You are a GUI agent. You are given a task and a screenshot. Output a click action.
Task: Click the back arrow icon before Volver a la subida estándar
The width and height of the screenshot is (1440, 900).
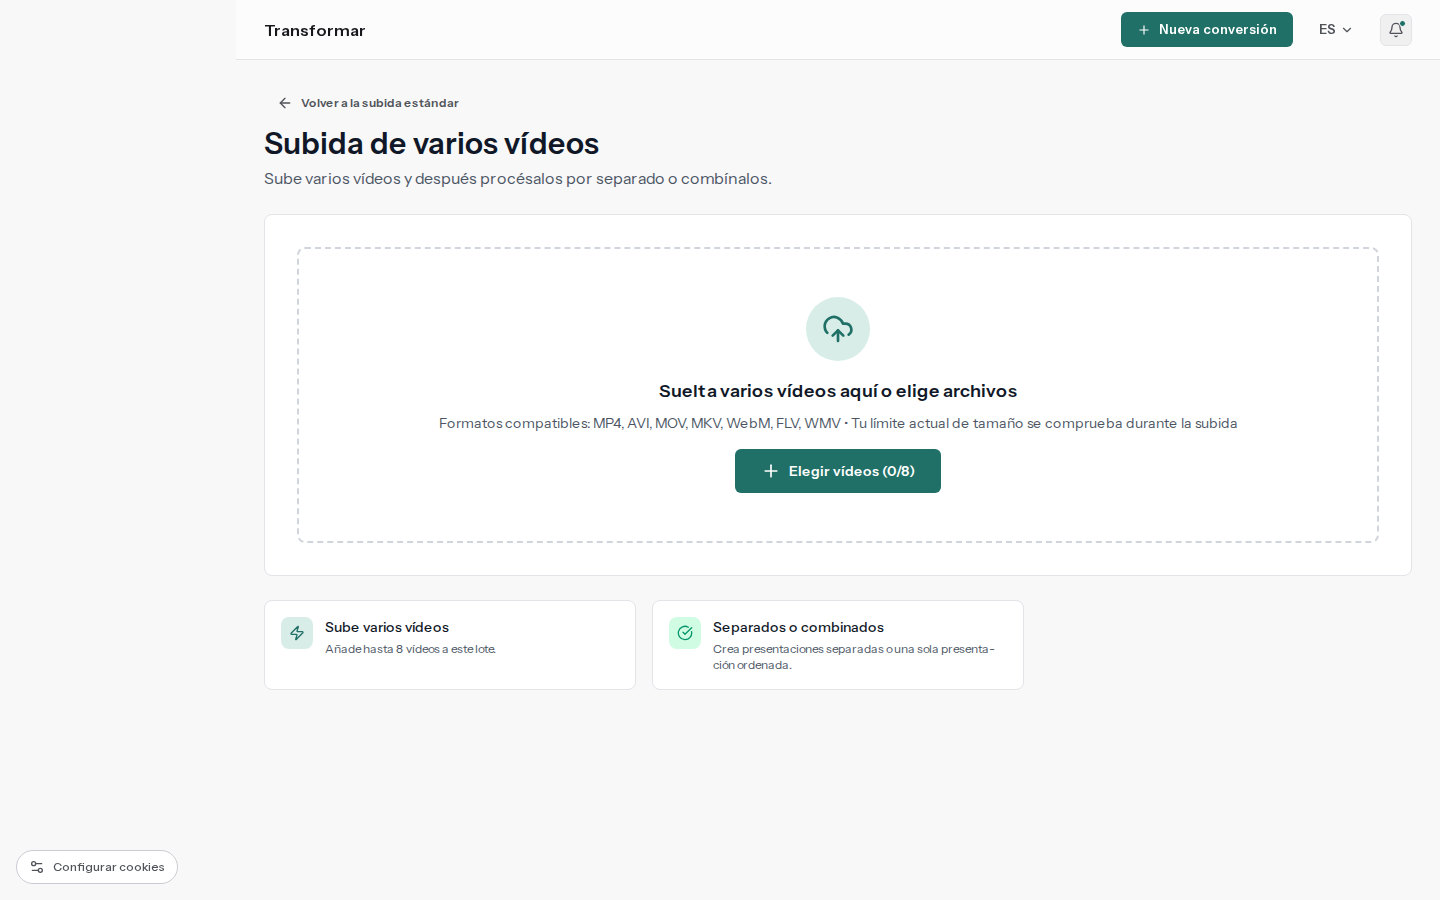pos(285,103)
